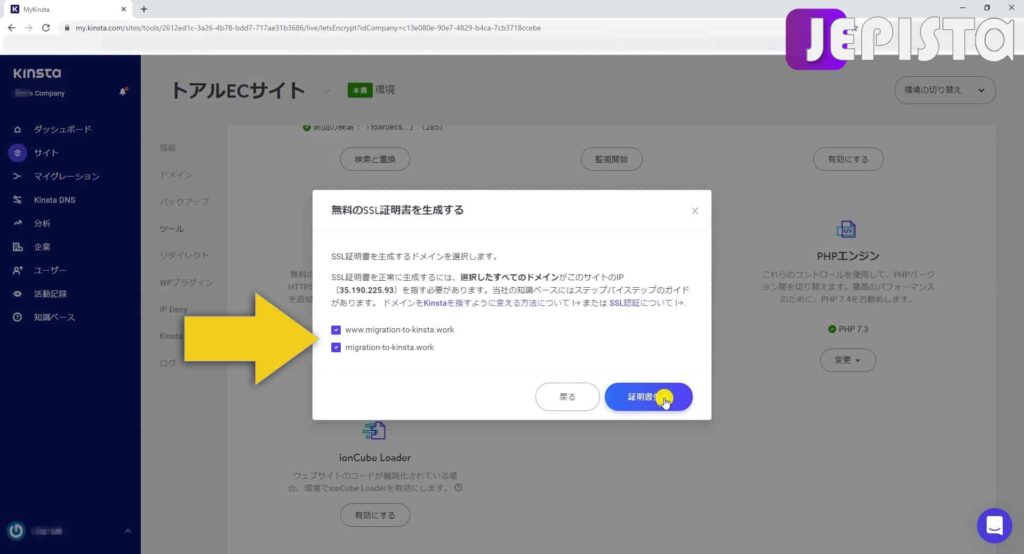The image size is (1024, 554).
Task: Click the browser address bar URL
Action: pyautogui.click(x=308, y=28)
